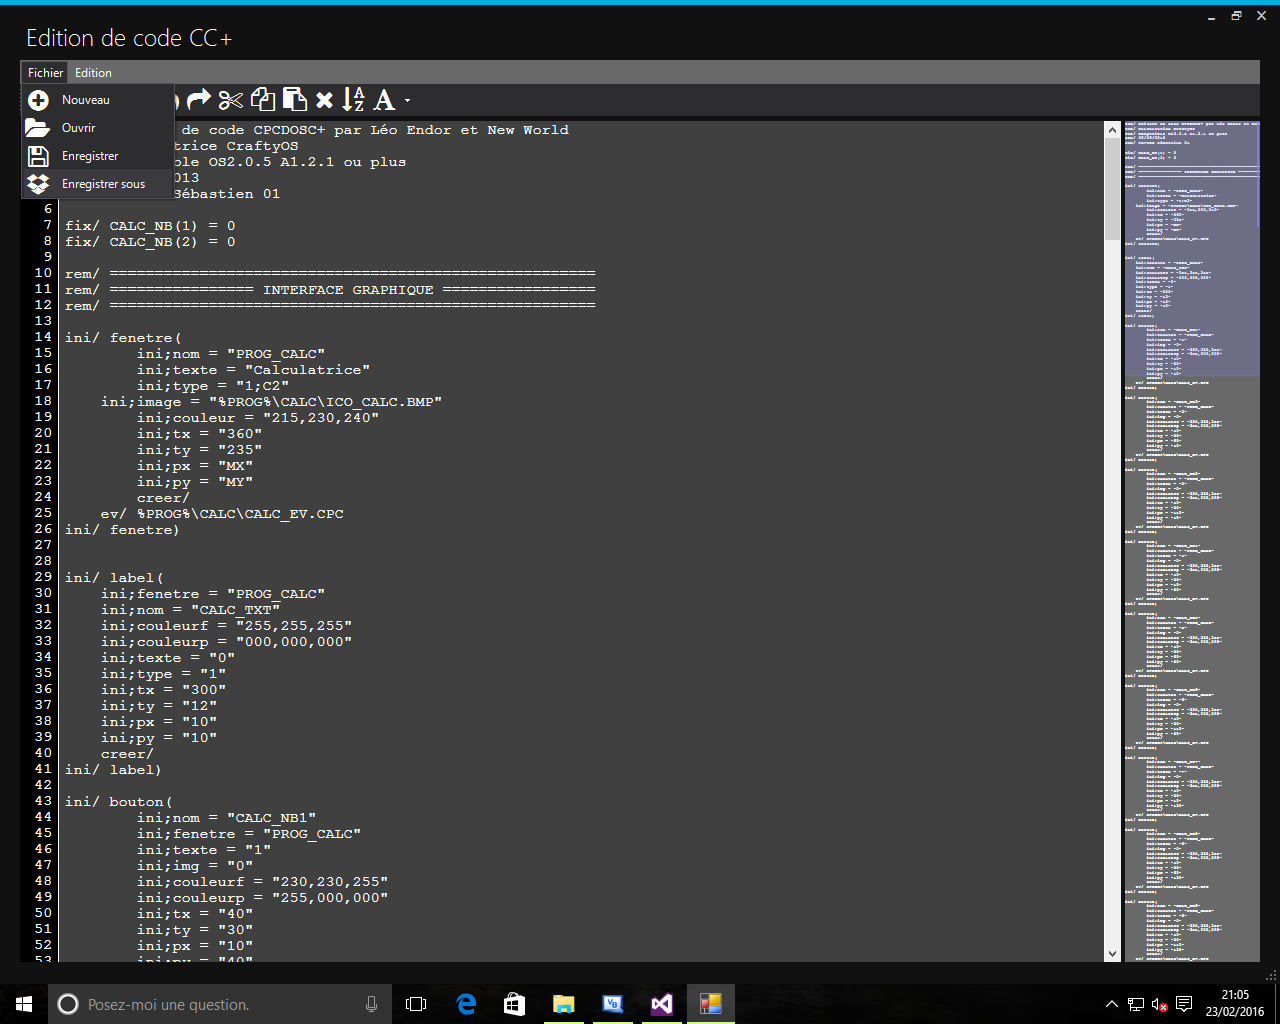1280x1024 pixels.
Task: Click the 'ini/ fenetre)' closing line 26
Action: 122,530
